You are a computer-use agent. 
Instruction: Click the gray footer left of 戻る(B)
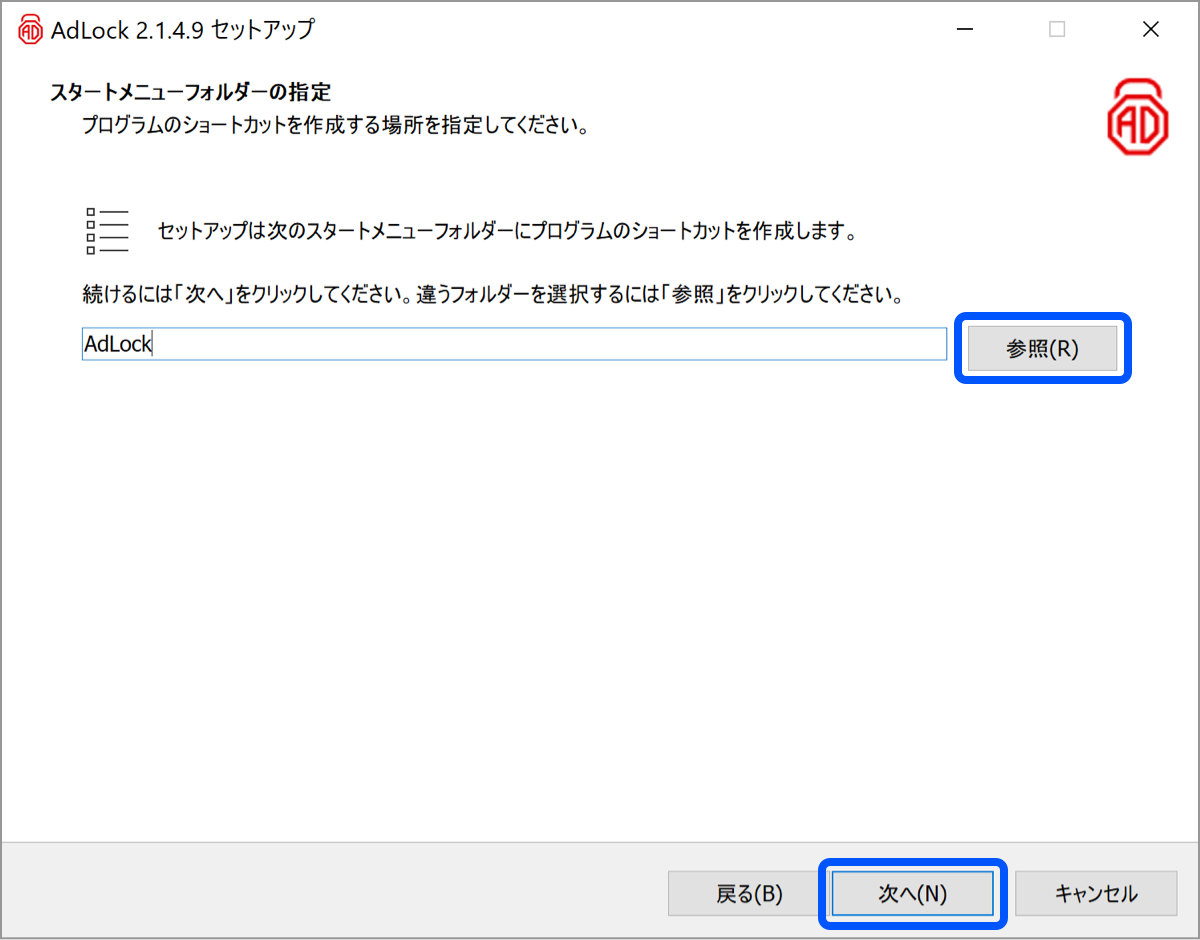[330, 892]
